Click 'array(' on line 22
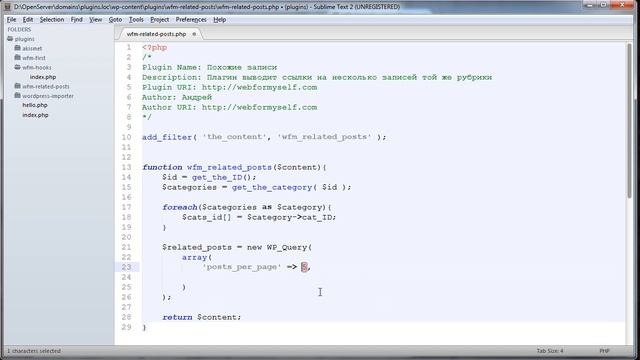 click(x=197, y=257)
